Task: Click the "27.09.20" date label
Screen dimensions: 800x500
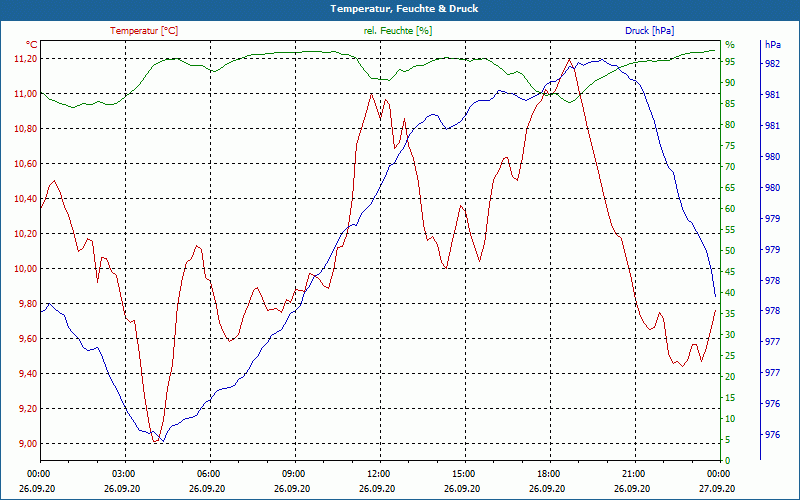Action: point(717,488)
